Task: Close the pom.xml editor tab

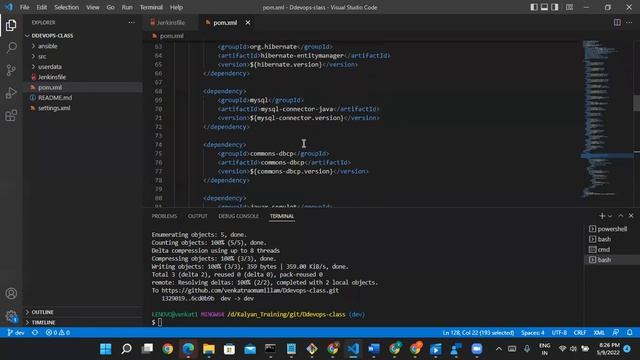Action: click(248, 22)
